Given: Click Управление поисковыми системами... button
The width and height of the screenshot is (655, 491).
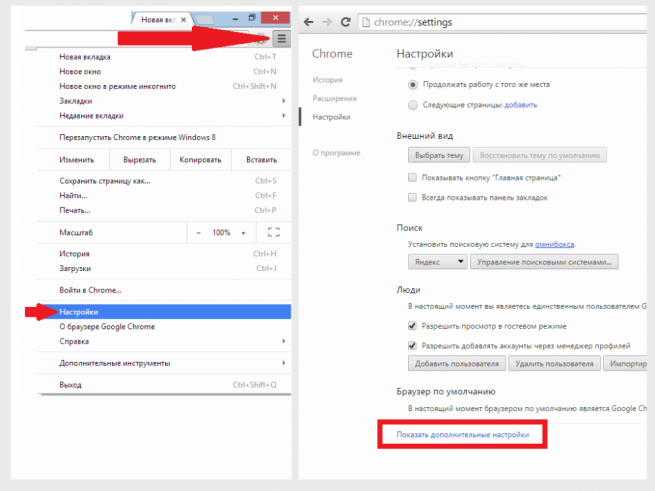Looking at the screenshot, I should coord(544,262).
